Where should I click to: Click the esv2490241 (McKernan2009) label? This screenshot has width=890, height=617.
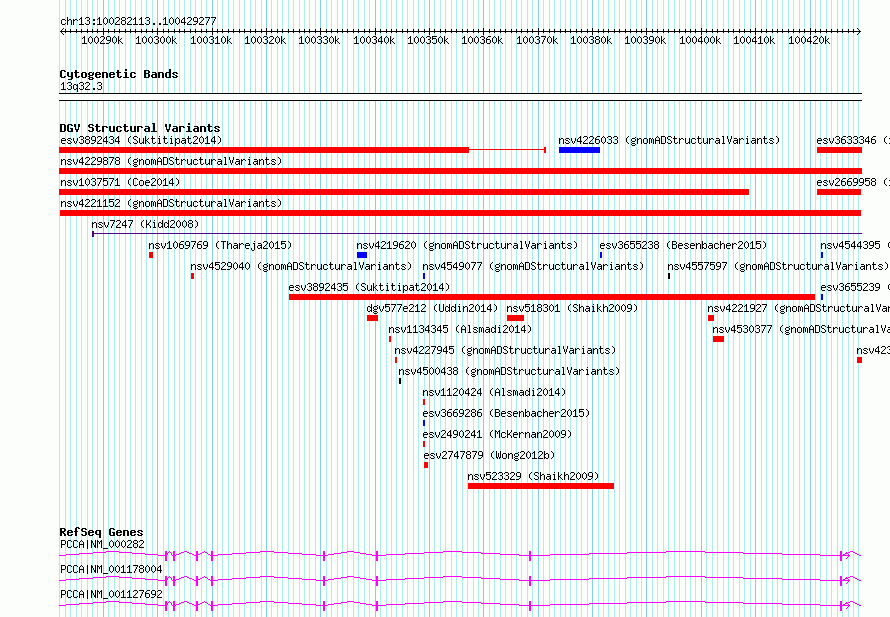tap(497, 434)
